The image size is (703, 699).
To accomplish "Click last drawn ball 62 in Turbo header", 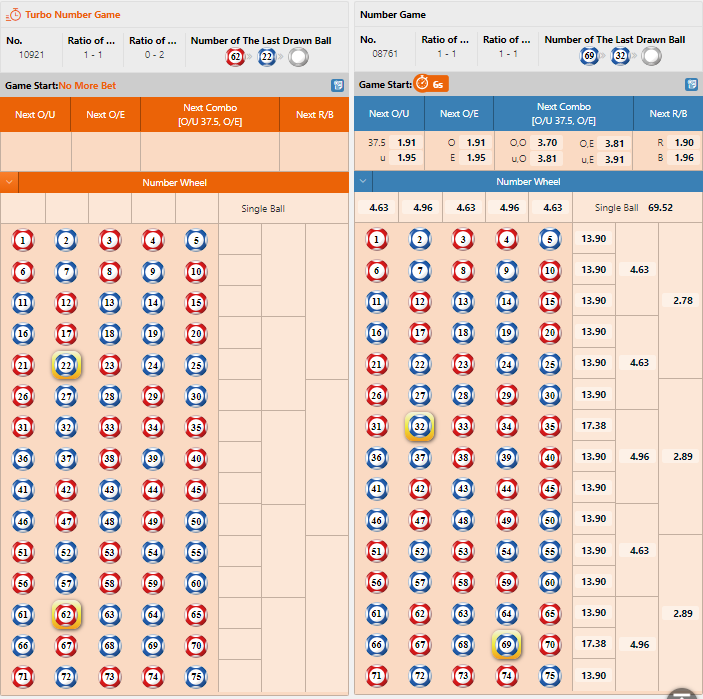I will [x=235, y=56].
